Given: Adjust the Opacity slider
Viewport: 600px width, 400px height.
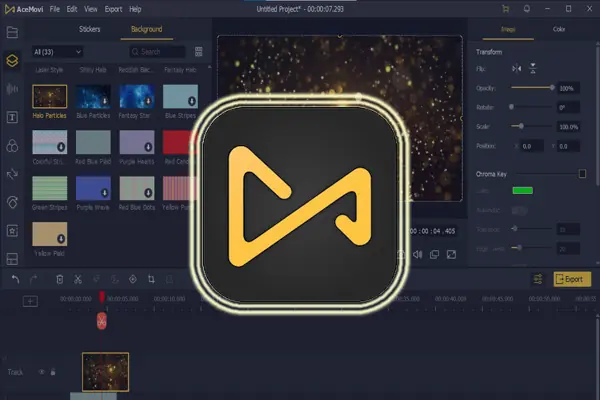Looking at the screenshot, I should tap(533, 88).
